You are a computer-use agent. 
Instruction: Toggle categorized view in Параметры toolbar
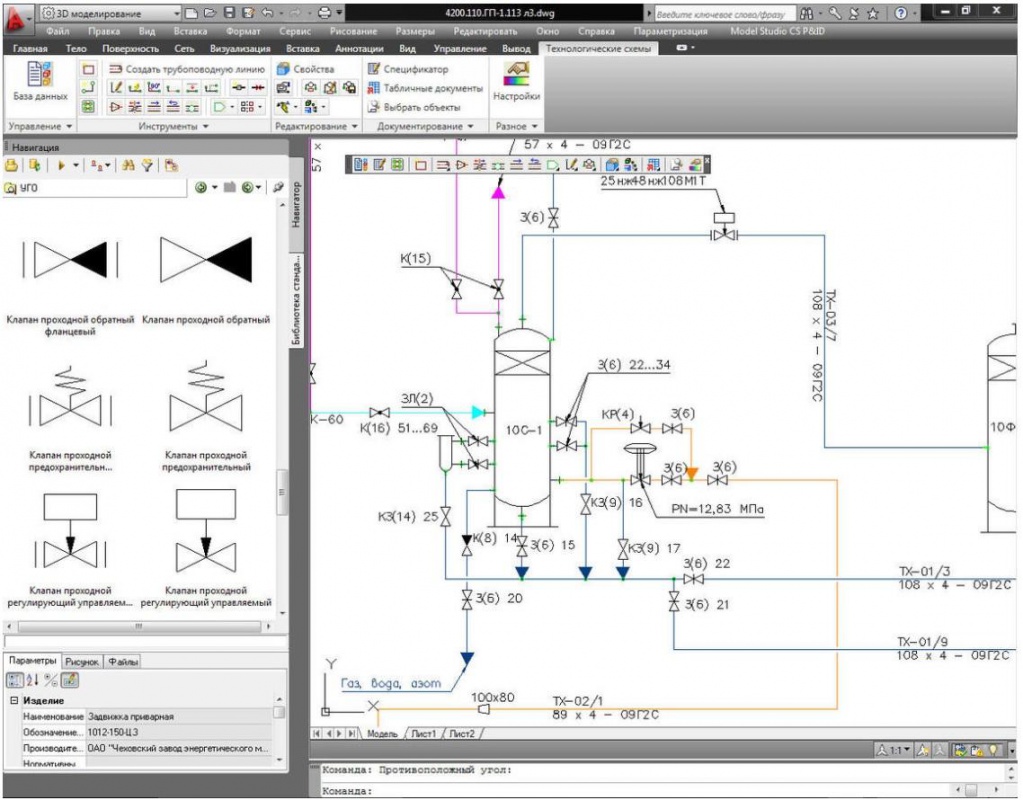tap(14, 680)
